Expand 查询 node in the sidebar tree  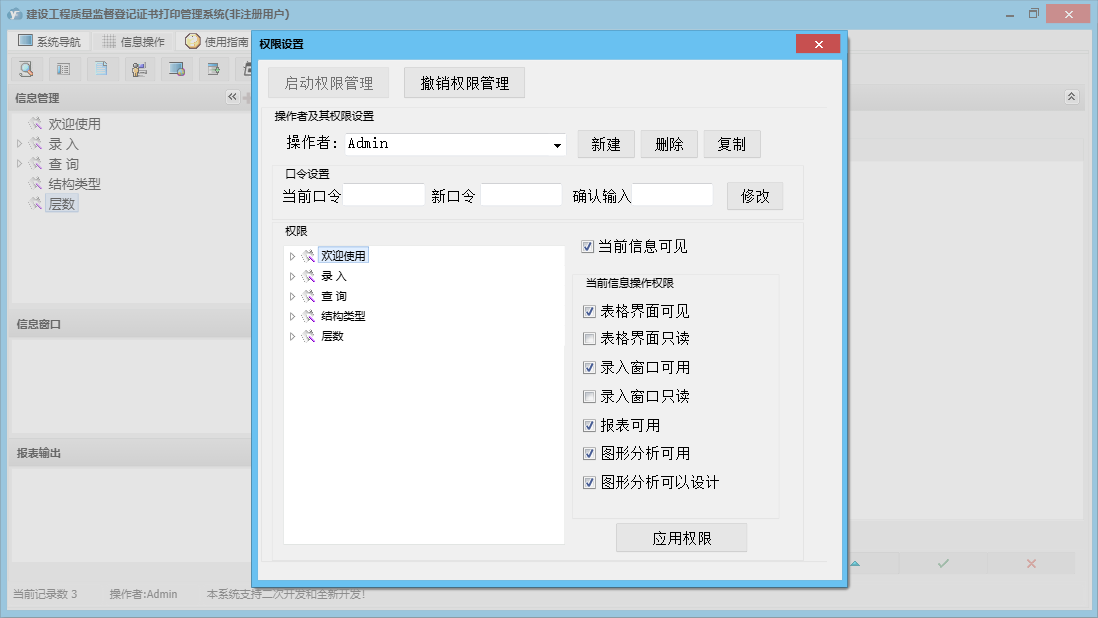tap(19, 164)
